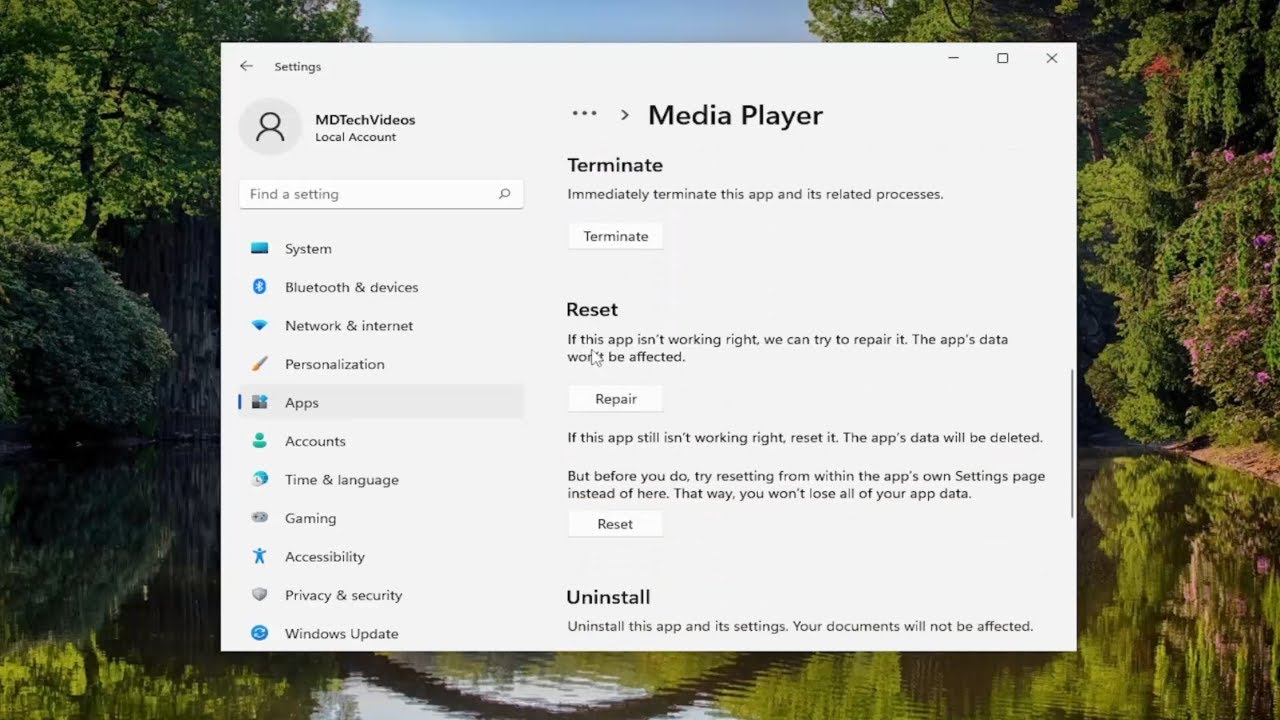Click the Accounts person icon in sidebar

pyautogui.click(x=260, y=441)
